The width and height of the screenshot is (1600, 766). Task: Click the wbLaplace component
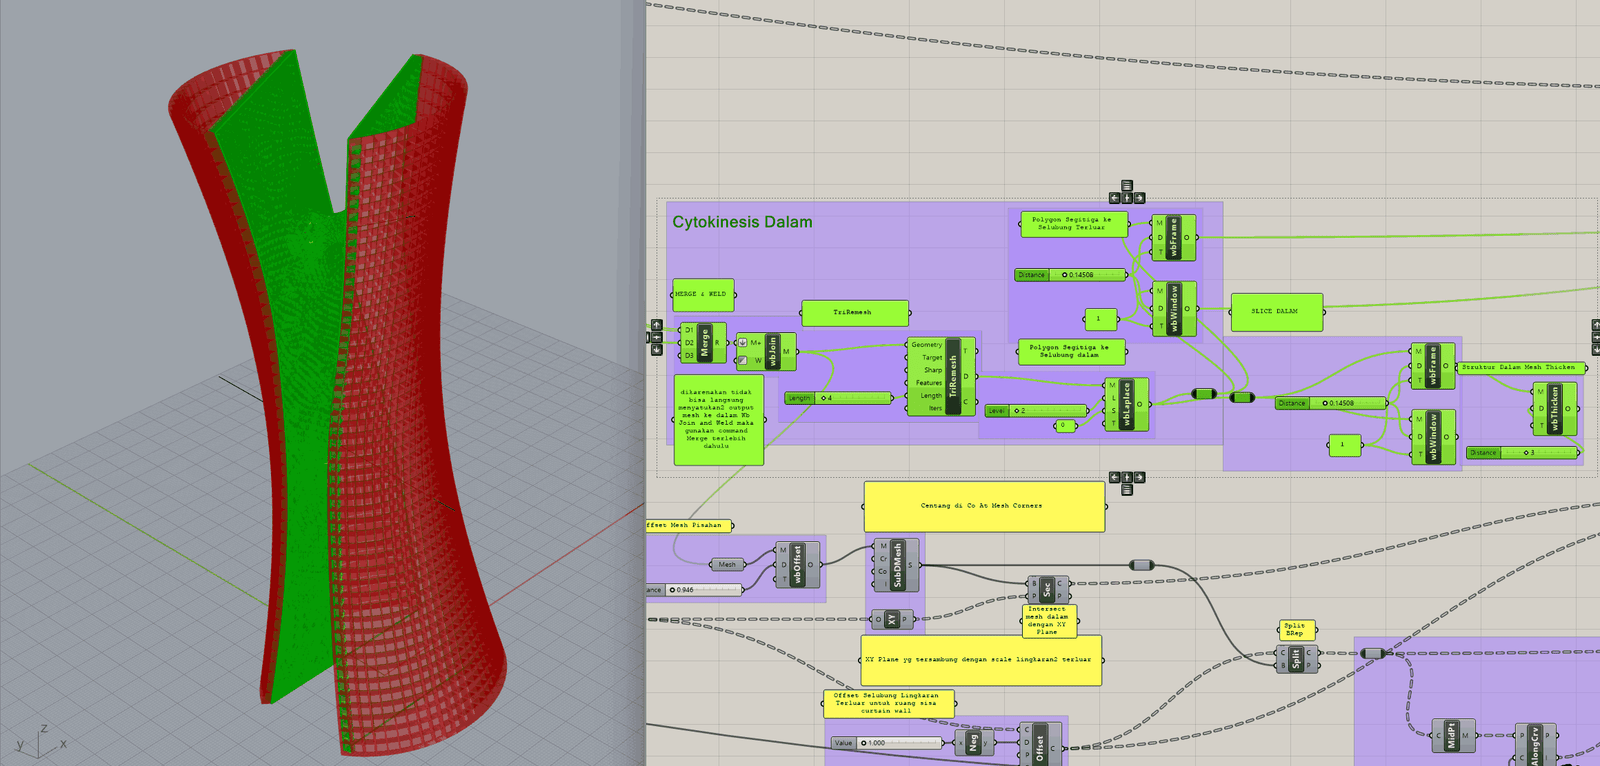(1126, 404)
